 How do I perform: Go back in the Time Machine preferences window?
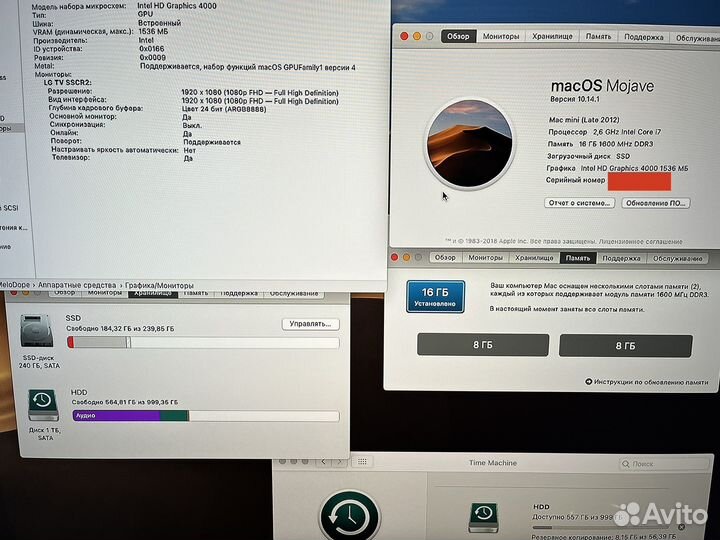(323, 461)
